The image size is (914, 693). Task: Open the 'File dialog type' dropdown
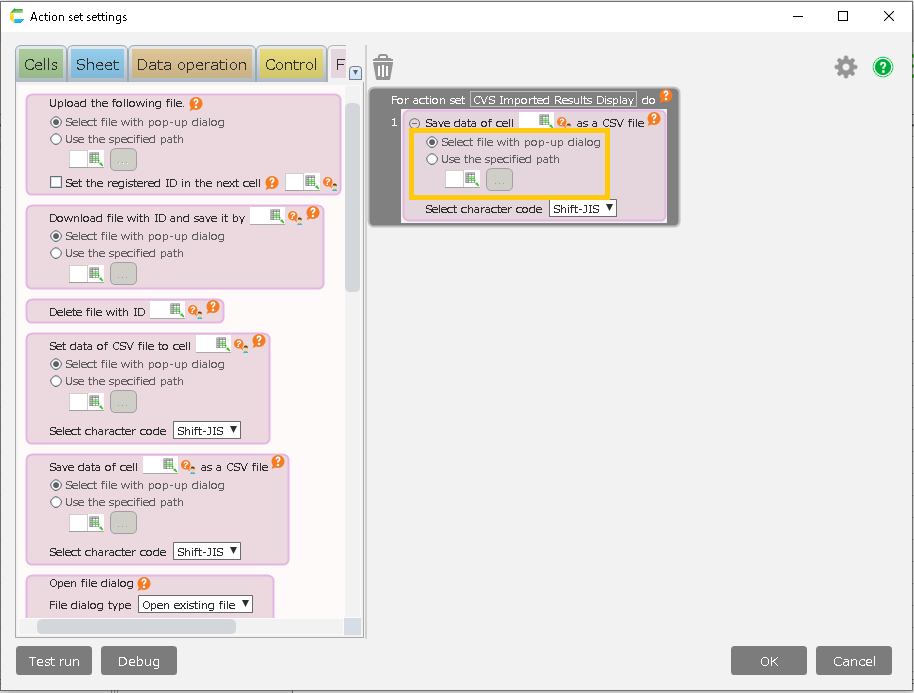[x=195, y=605]
